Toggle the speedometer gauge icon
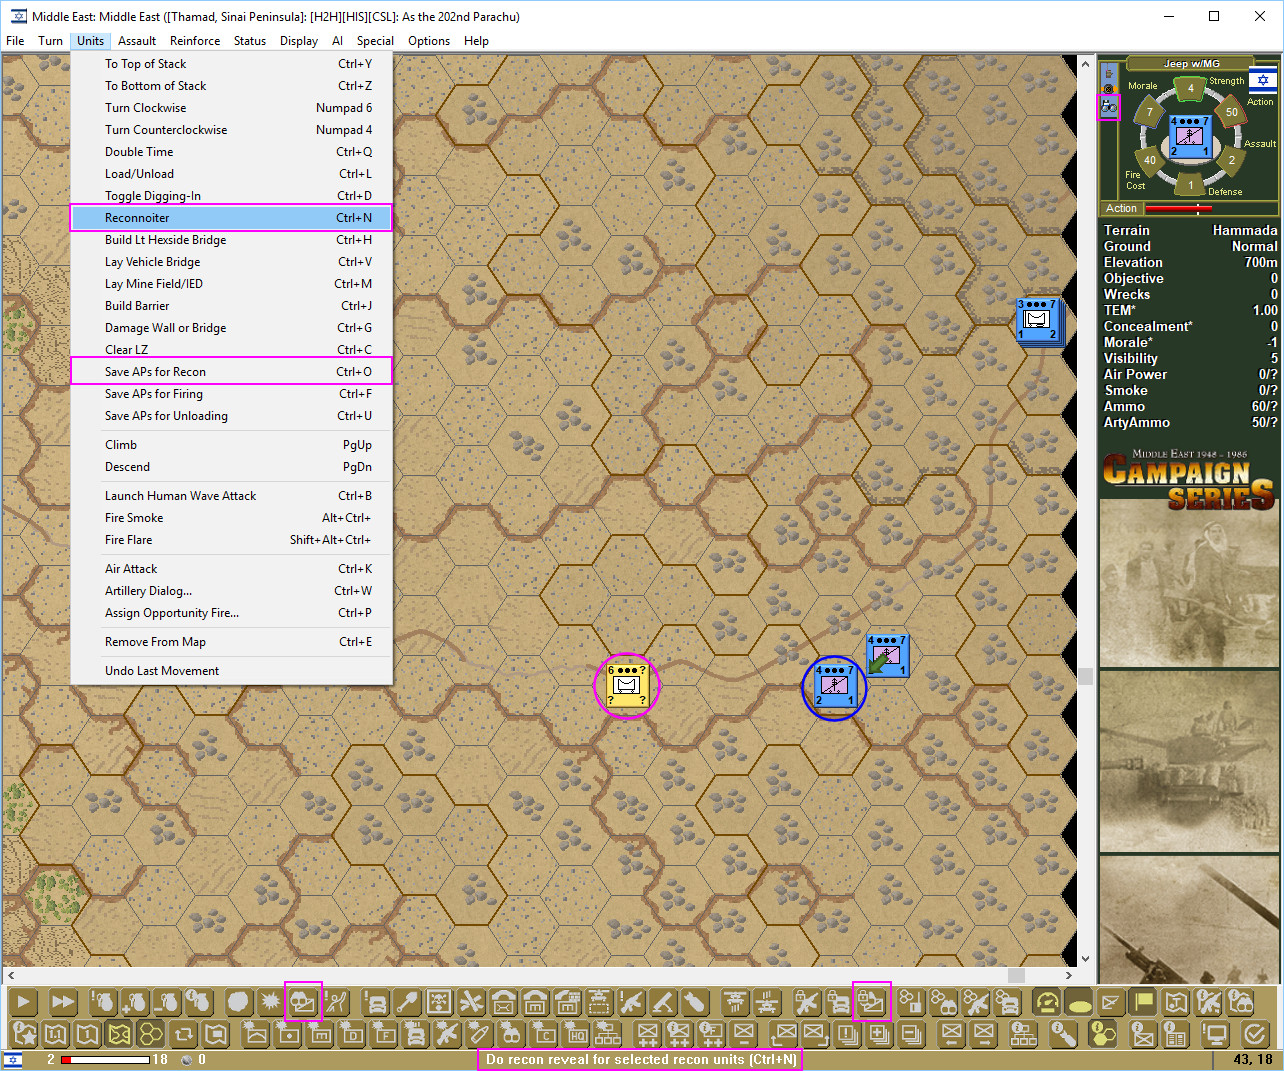Viewport: 1284px width, 1071px height. [1047, 1002]
